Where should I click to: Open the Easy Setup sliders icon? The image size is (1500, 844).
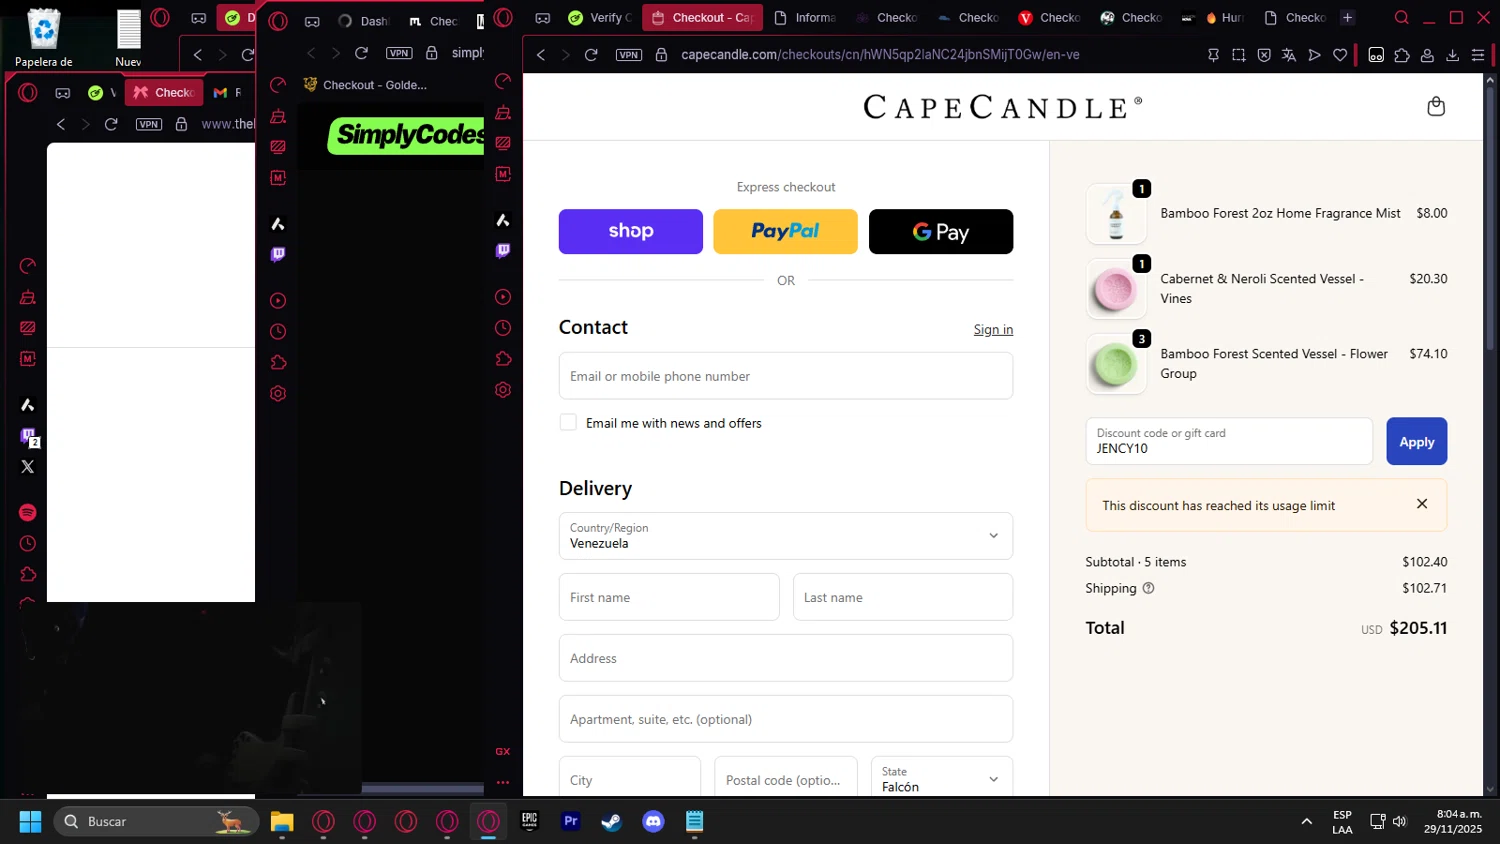1478,55
